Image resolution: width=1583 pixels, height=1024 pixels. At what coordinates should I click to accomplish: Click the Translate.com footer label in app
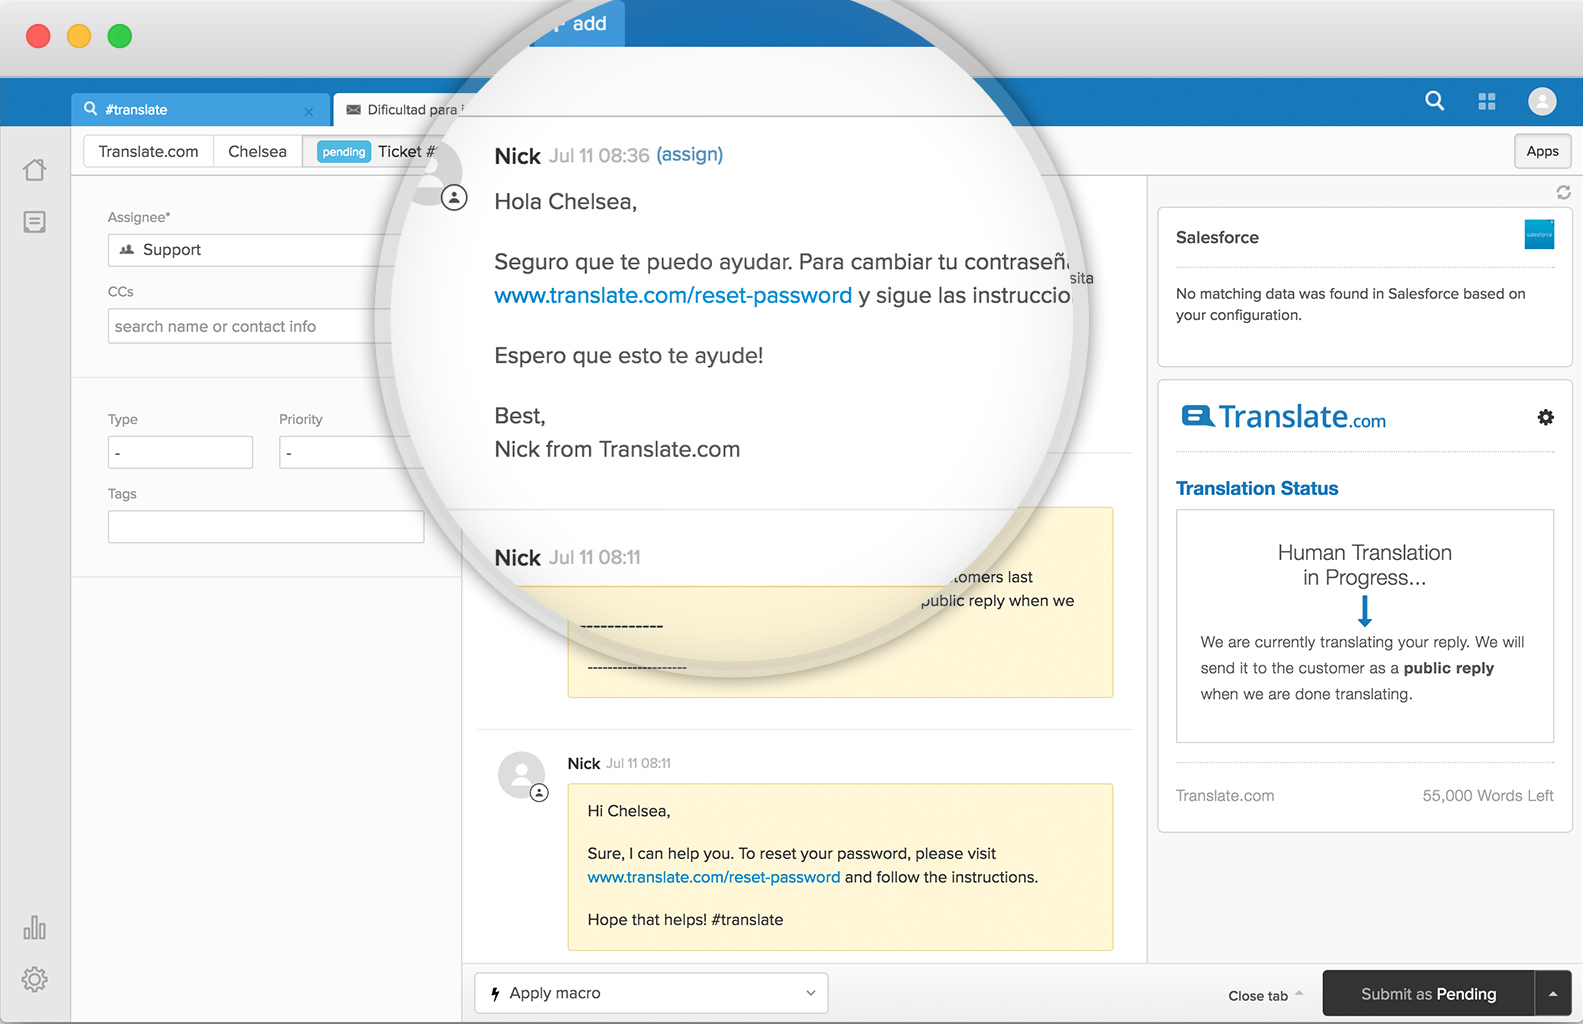(x=1224, y=795)
